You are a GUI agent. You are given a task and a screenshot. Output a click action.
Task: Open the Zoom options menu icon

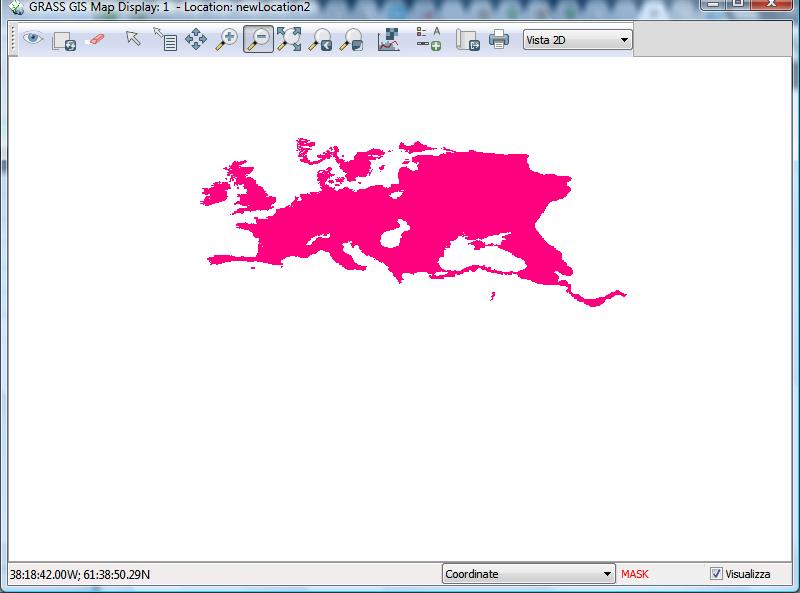click(x=352, y=40)
